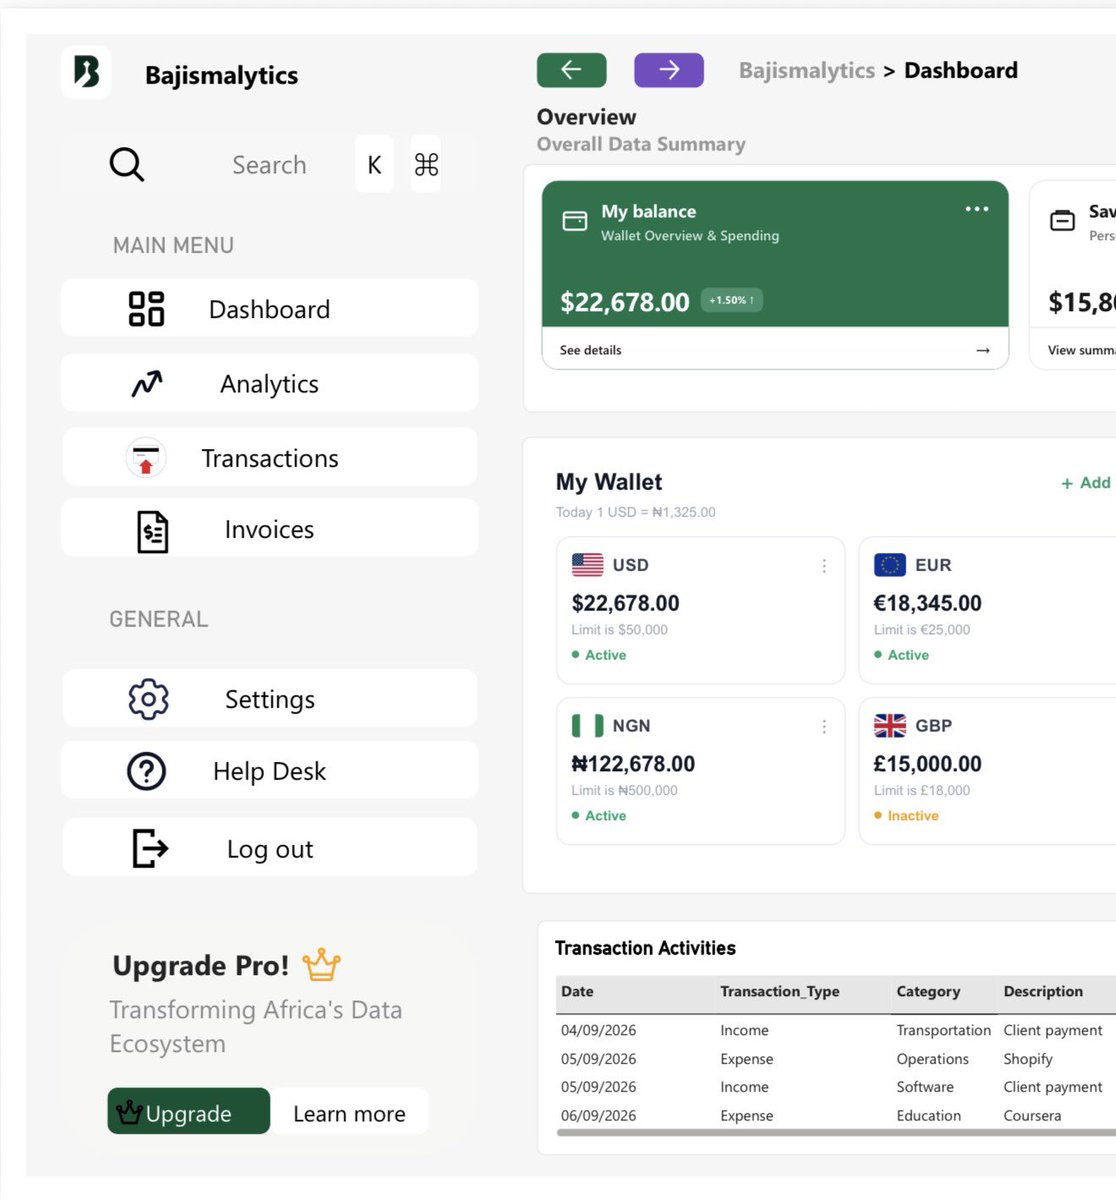Open Dashboard from main menu
Viewport: 1116px width, 1200px height.
[x=270, y=308]
